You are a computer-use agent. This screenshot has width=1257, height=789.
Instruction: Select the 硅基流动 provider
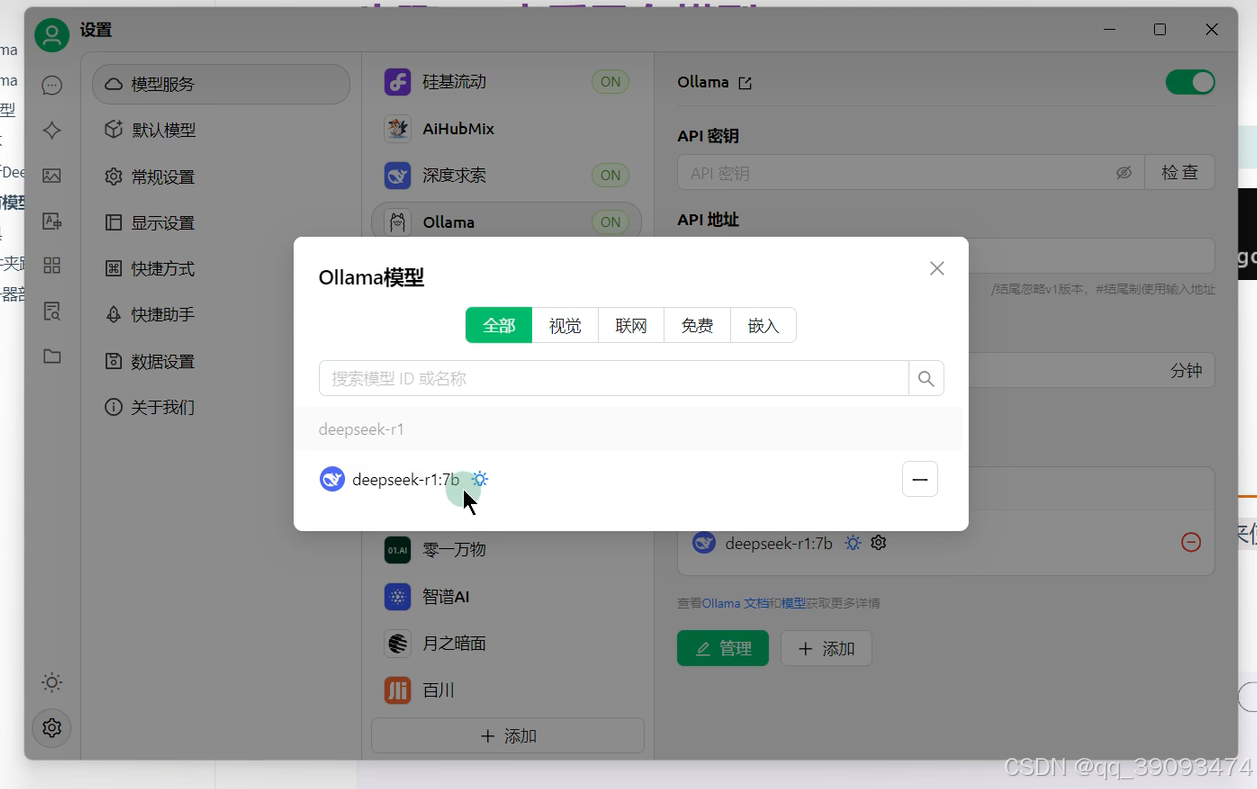coord(507,82)
